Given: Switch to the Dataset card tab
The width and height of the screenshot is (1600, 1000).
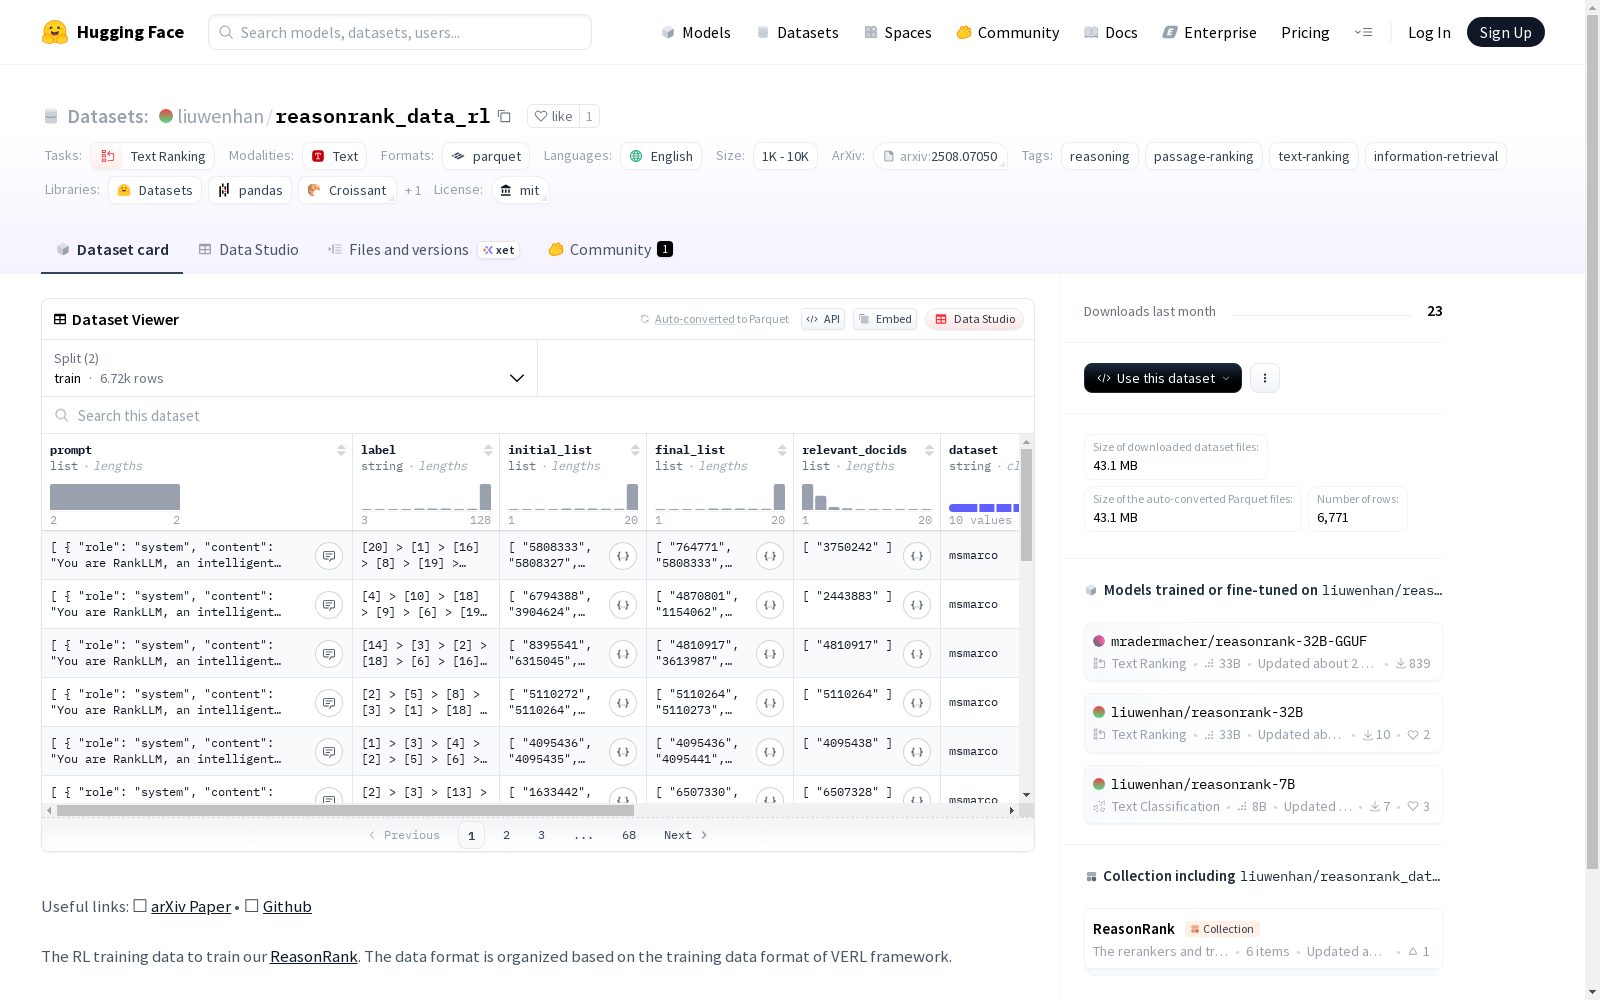Looking at the screenshot, I should coord(112,250).
